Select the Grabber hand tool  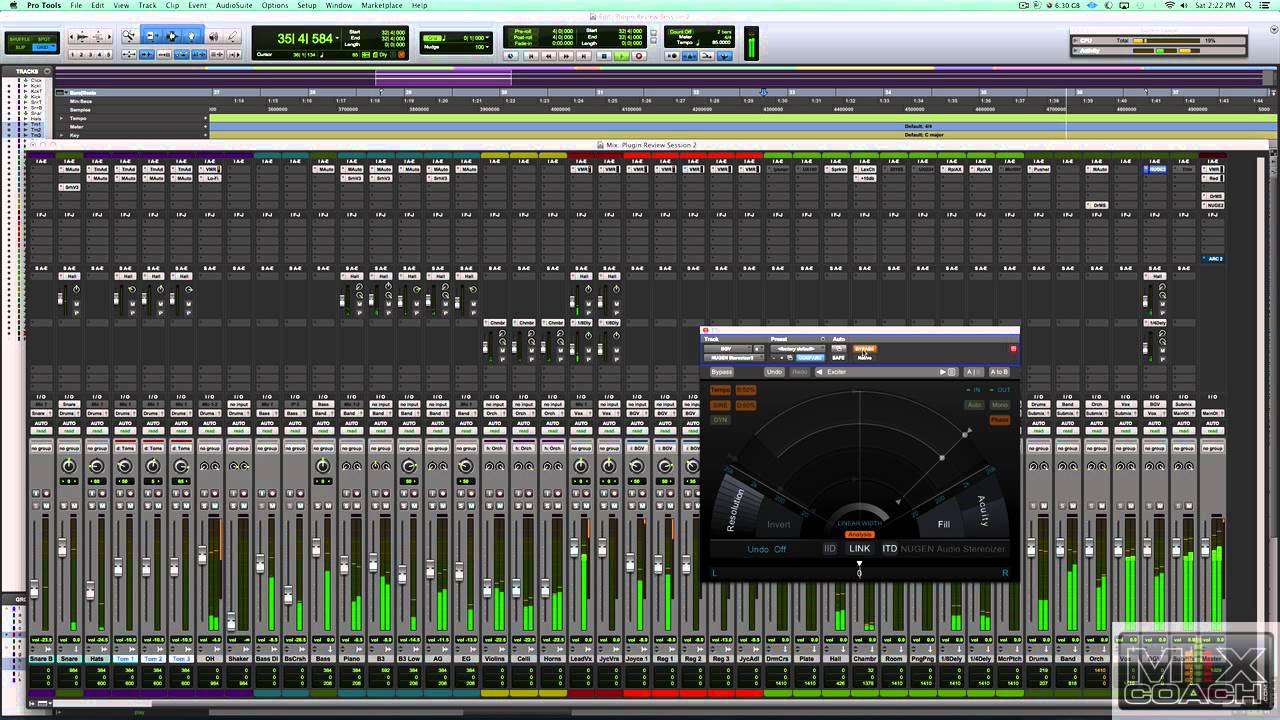point(191,36)
